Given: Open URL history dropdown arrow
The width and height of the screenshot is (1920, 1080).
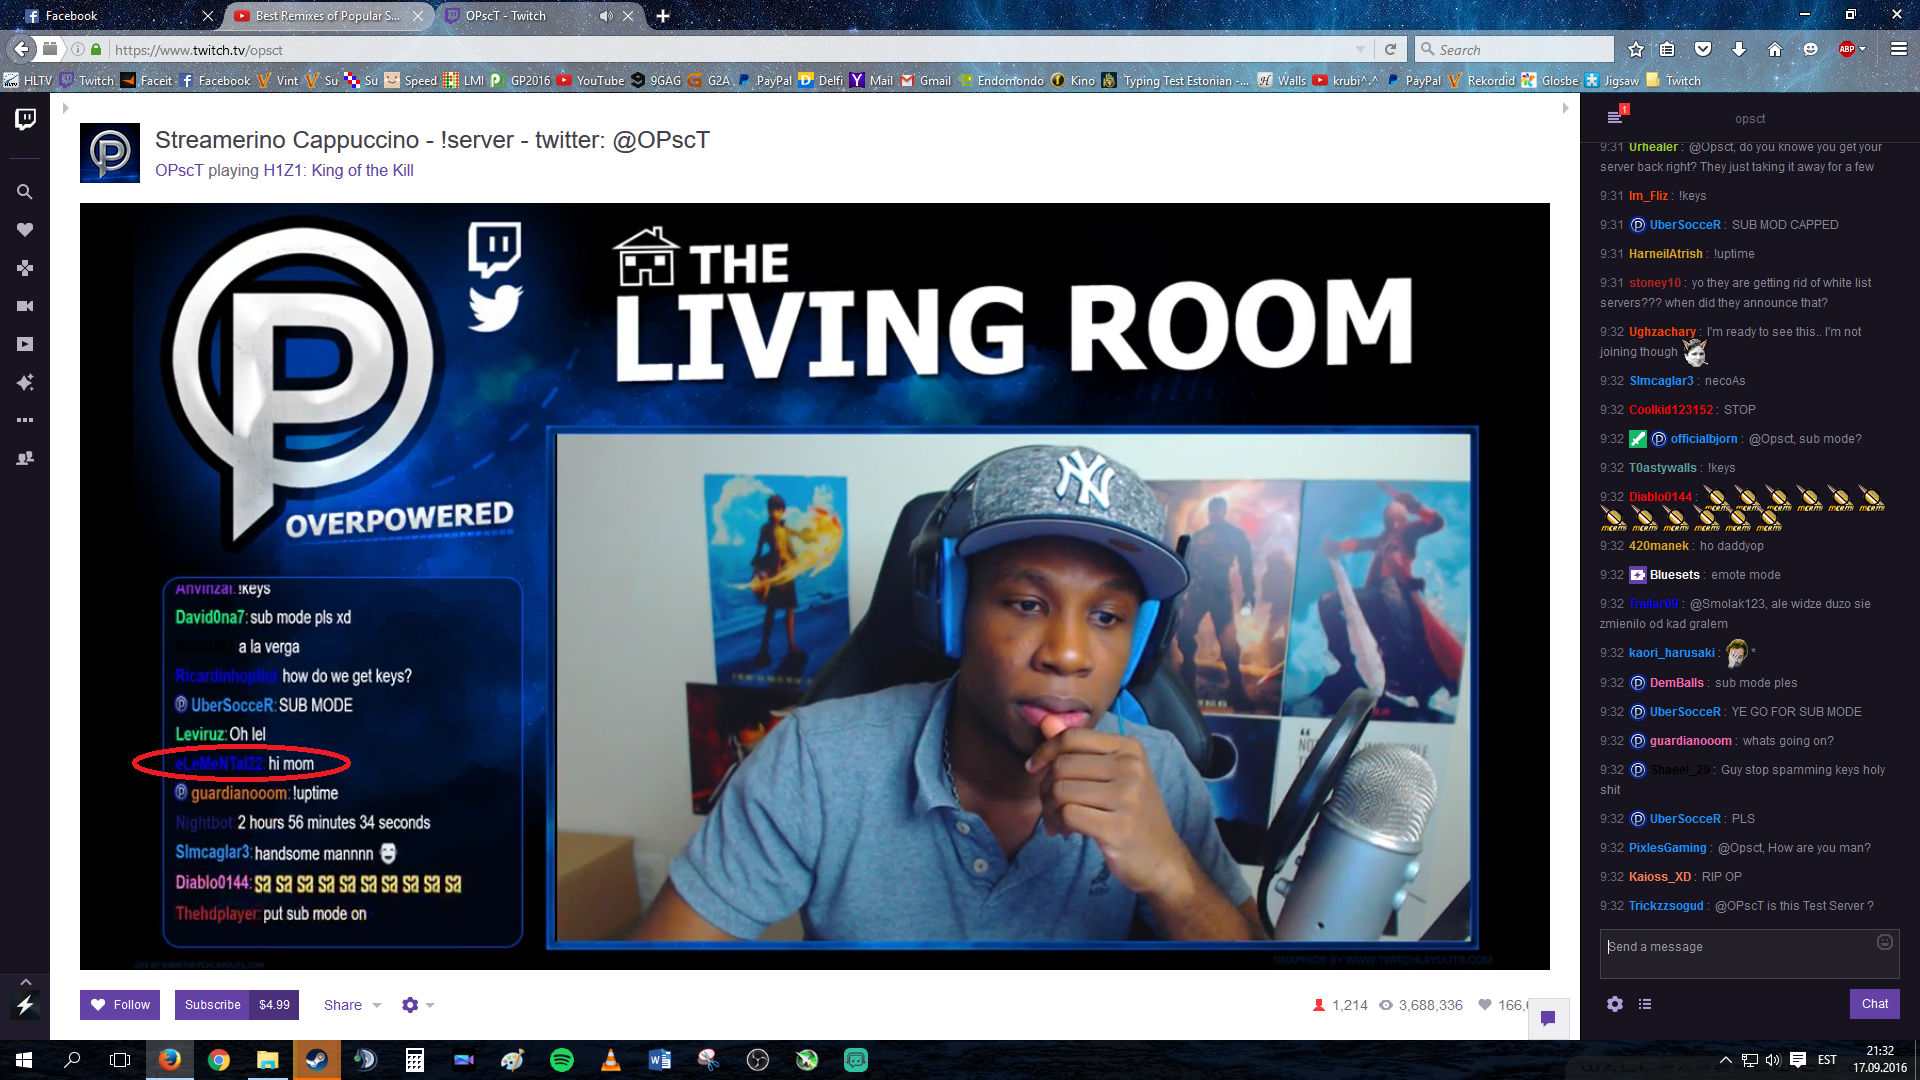Looking at the screenshot, I should tap(1360, 50).
